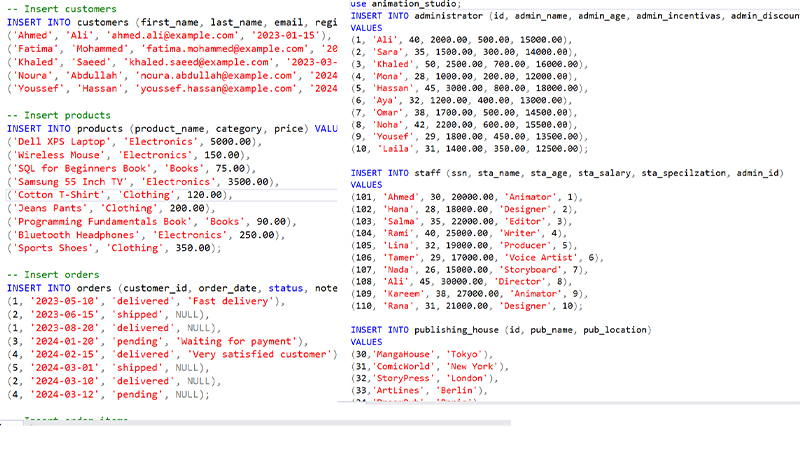
Task: Click the order row dated '2023-08-20'
Action: click(114, 328)
